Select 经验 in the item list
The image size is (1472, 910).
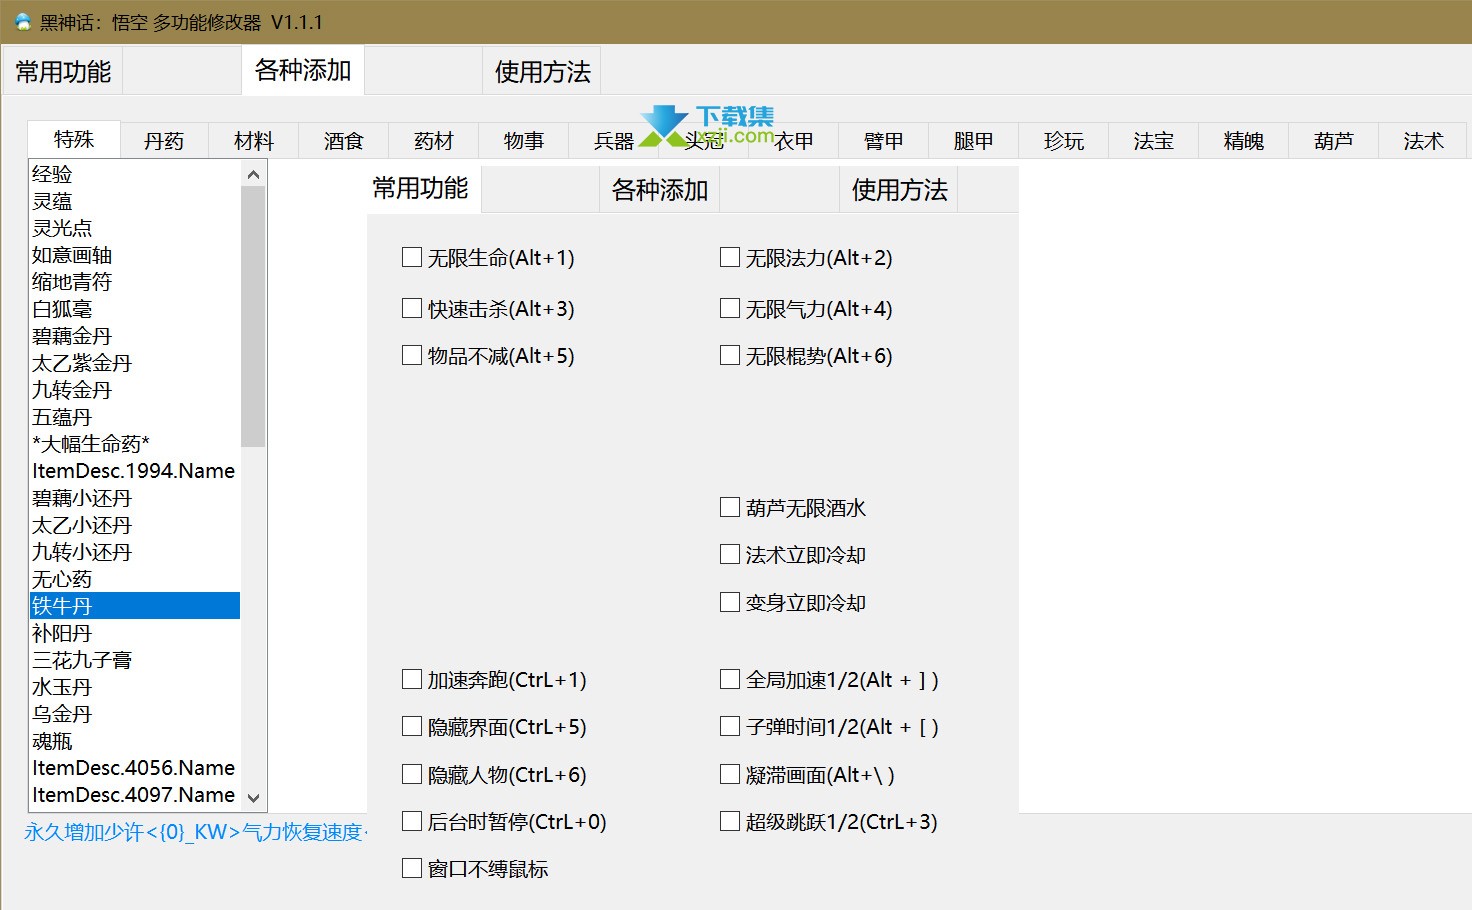click(x=135, y=174)
